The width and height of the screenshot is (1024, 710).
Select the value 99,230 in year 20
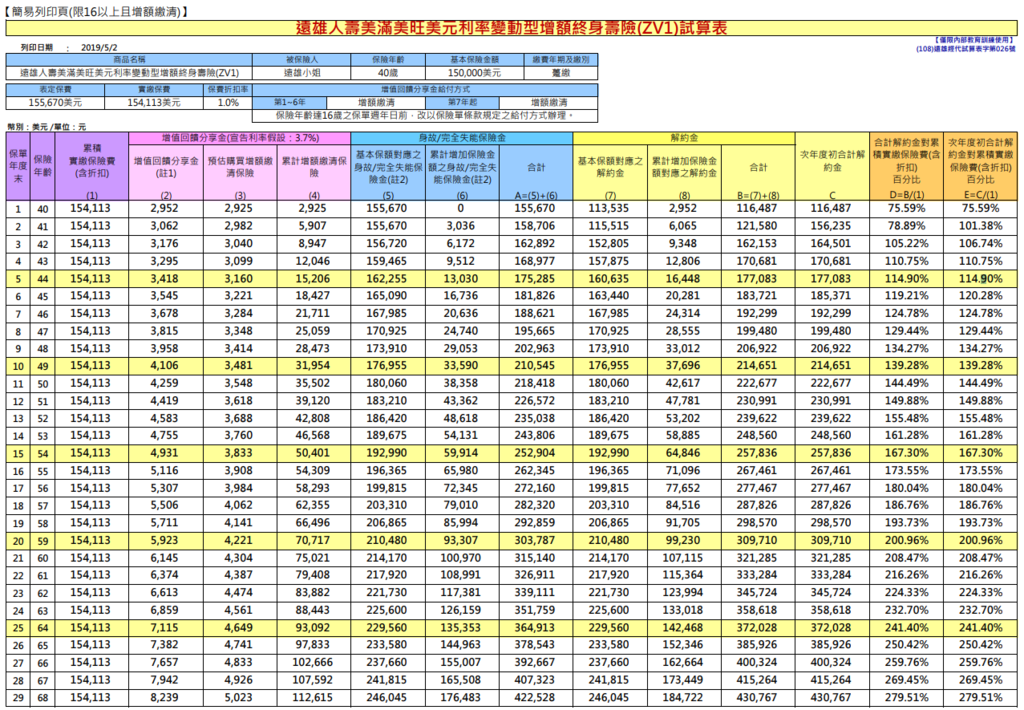point(683,541)
